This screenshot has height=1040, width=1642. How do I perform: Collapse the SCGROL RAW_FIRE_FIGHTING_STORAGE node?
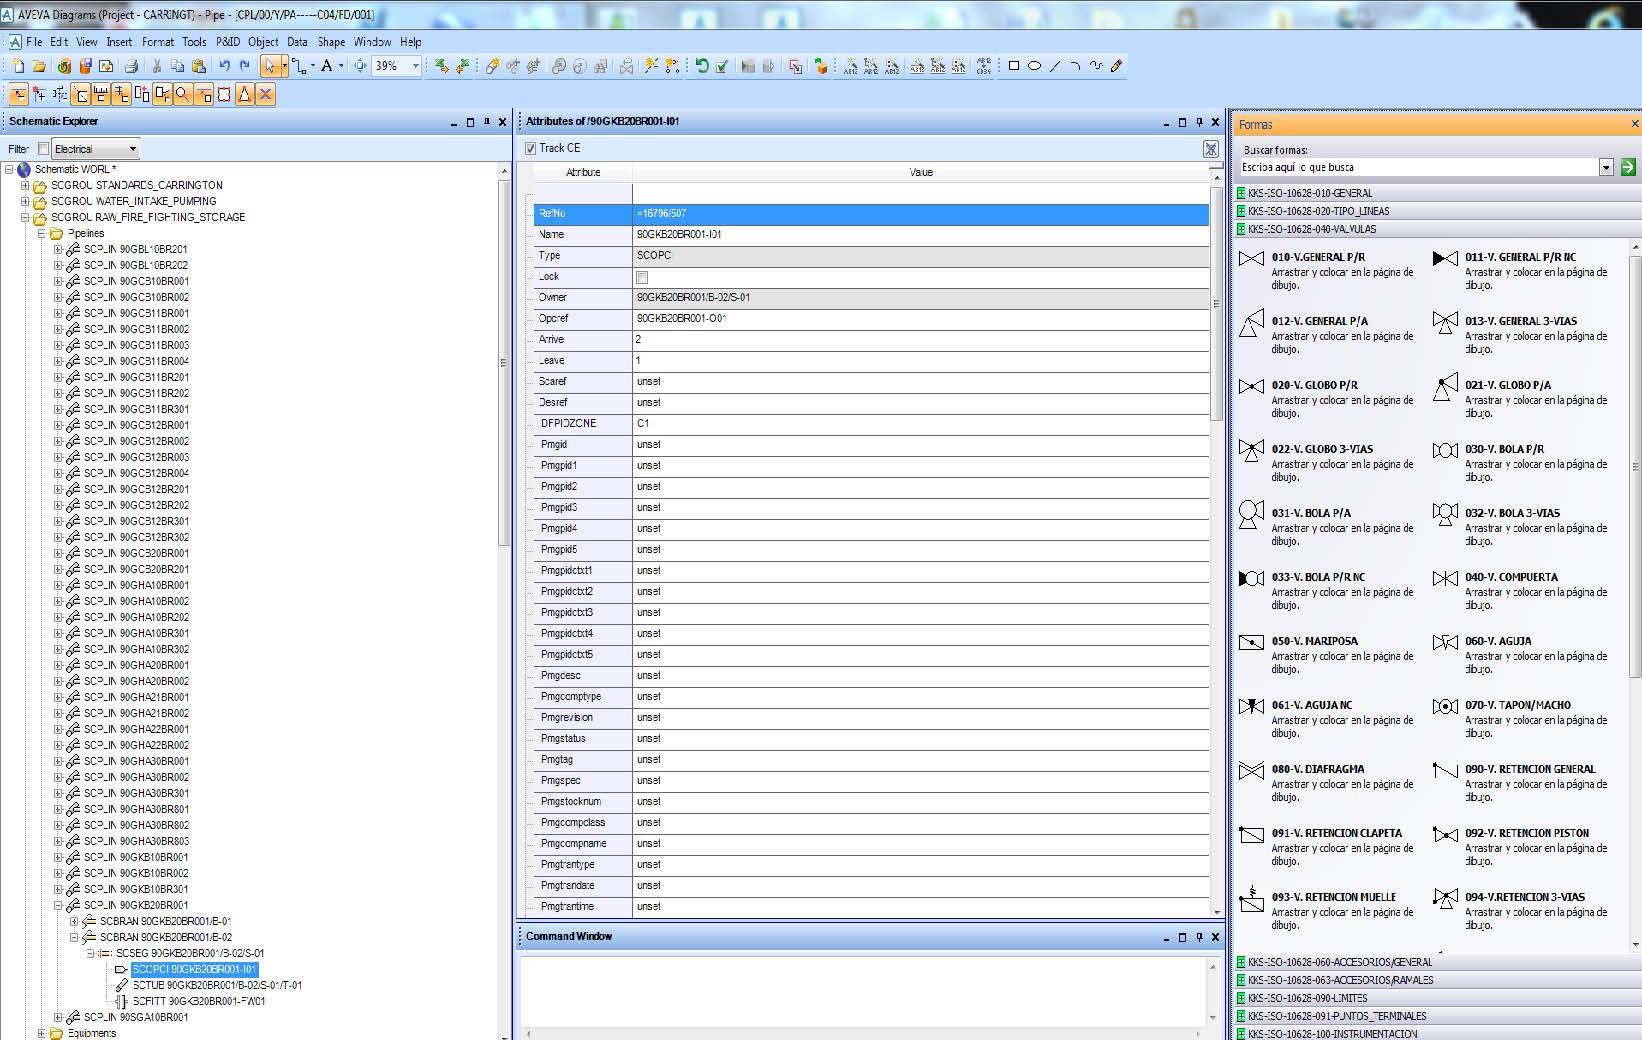tap(25, 217)
